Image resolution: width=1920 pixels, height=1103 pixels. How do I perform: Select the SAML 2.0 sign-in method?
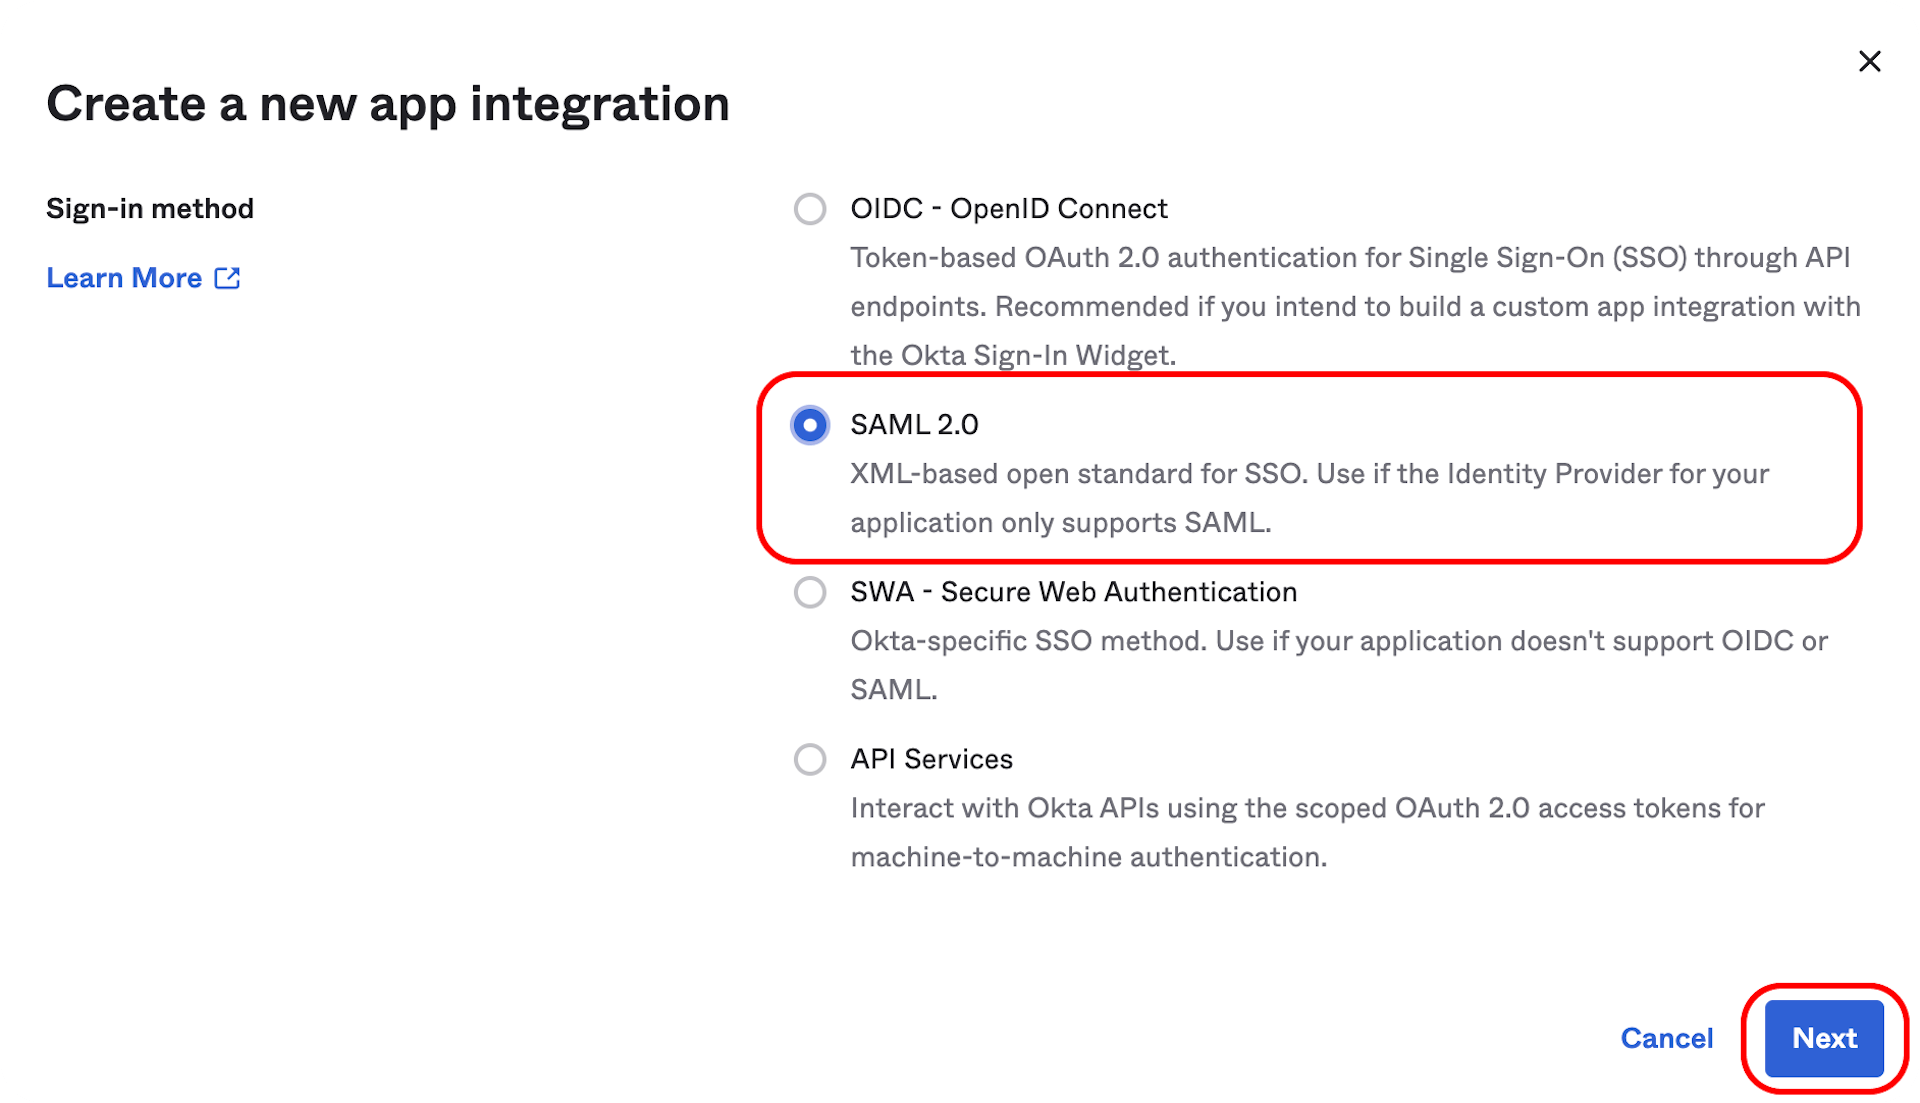pos(810,425)
